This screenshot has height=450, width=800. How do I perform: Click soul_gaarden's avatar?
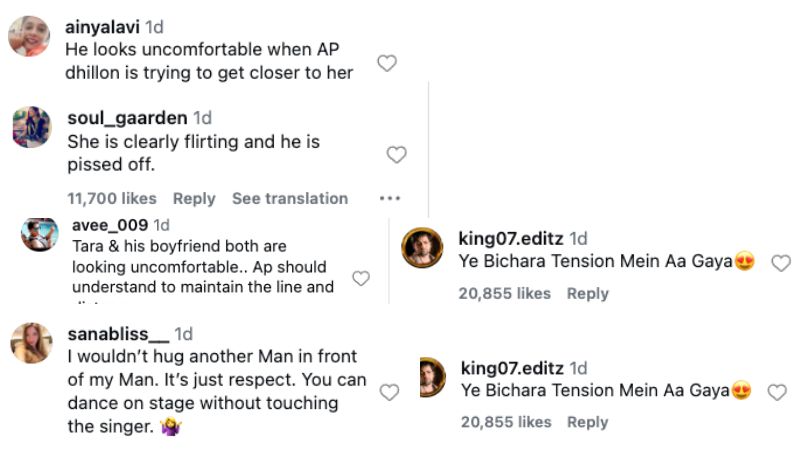[x=32, y=128]
